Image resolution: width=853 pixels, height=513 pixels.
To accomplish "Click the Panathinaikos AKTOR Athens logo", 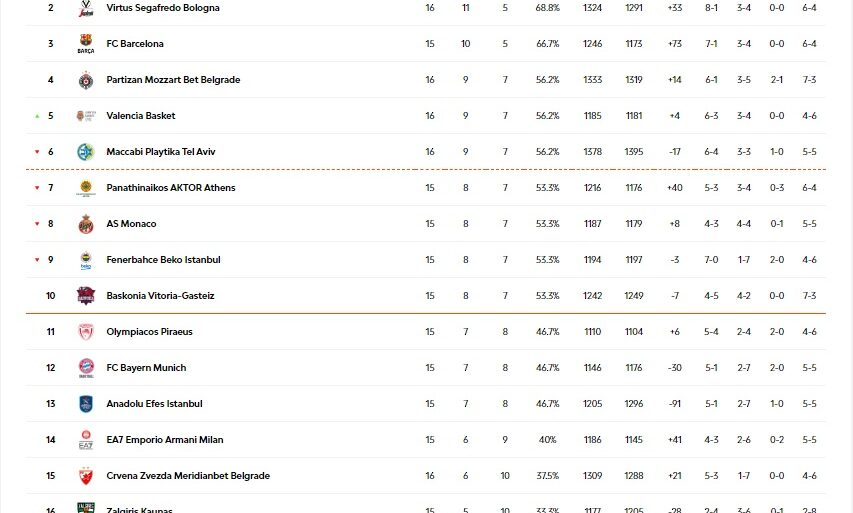I will pos(85,188).
